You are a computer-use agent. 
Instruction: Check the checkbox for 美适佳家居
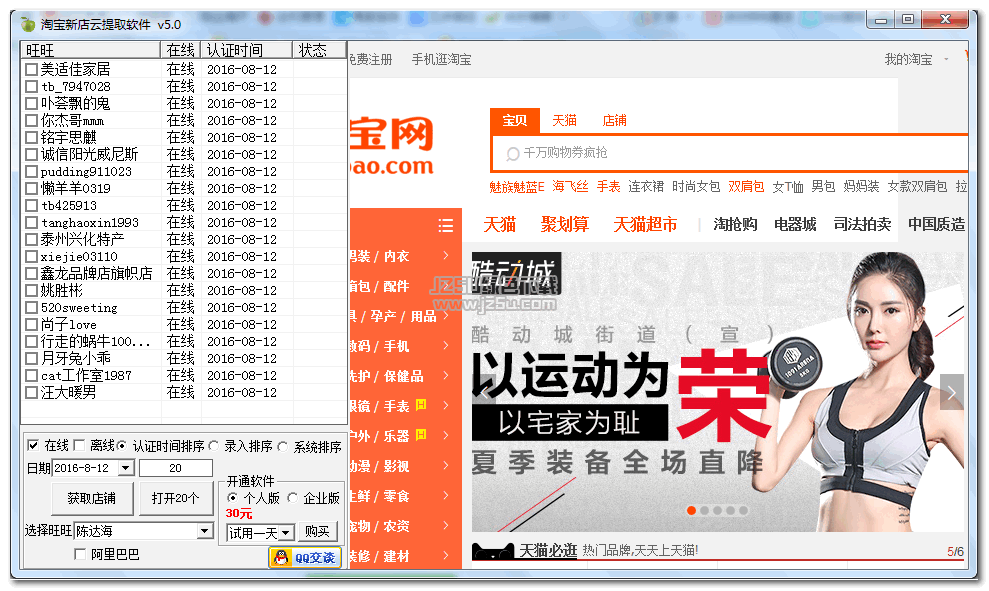[32, 69]
